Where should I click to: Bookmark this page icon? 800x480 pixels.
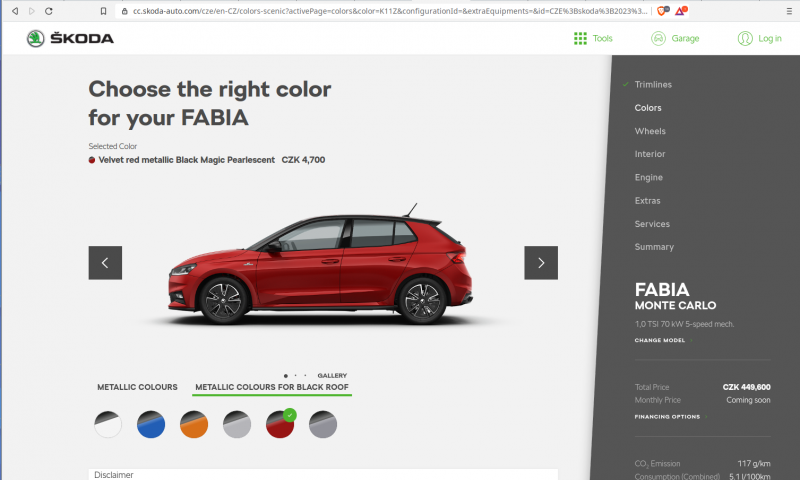click(103, 11)
